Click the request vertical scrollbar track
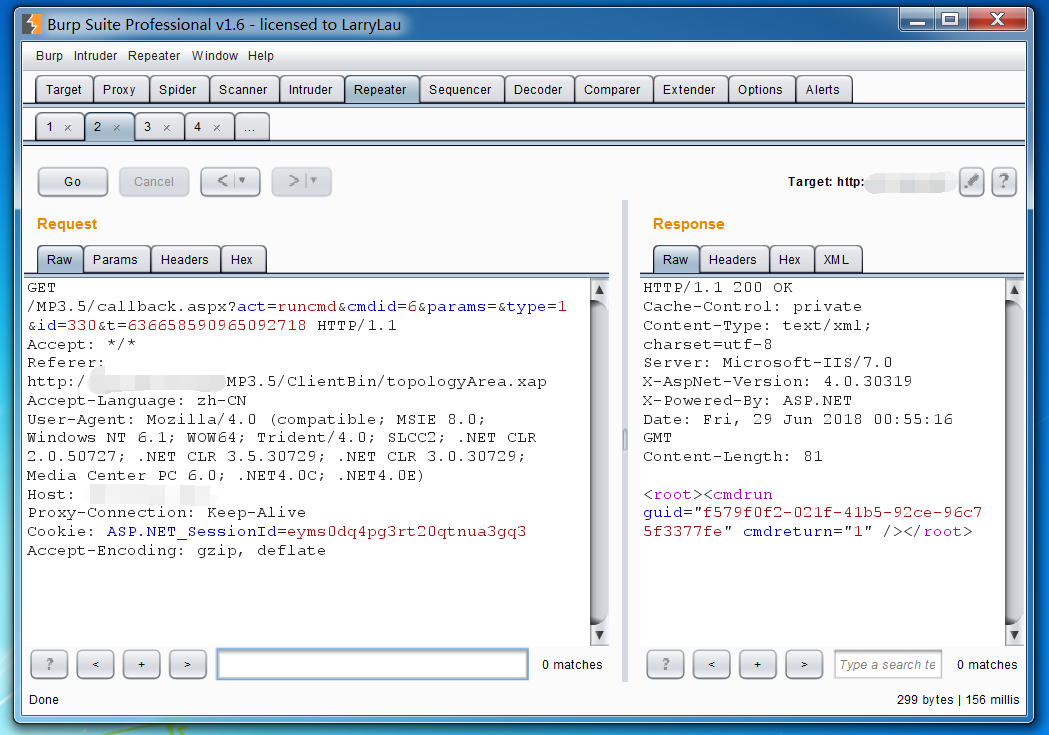 (599, 461)
